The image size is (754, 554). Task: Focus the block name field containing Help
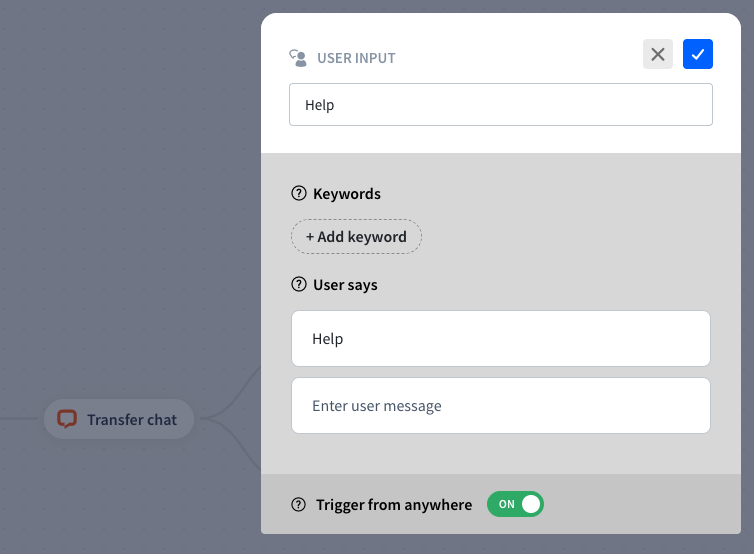click(x=500, y=105)
